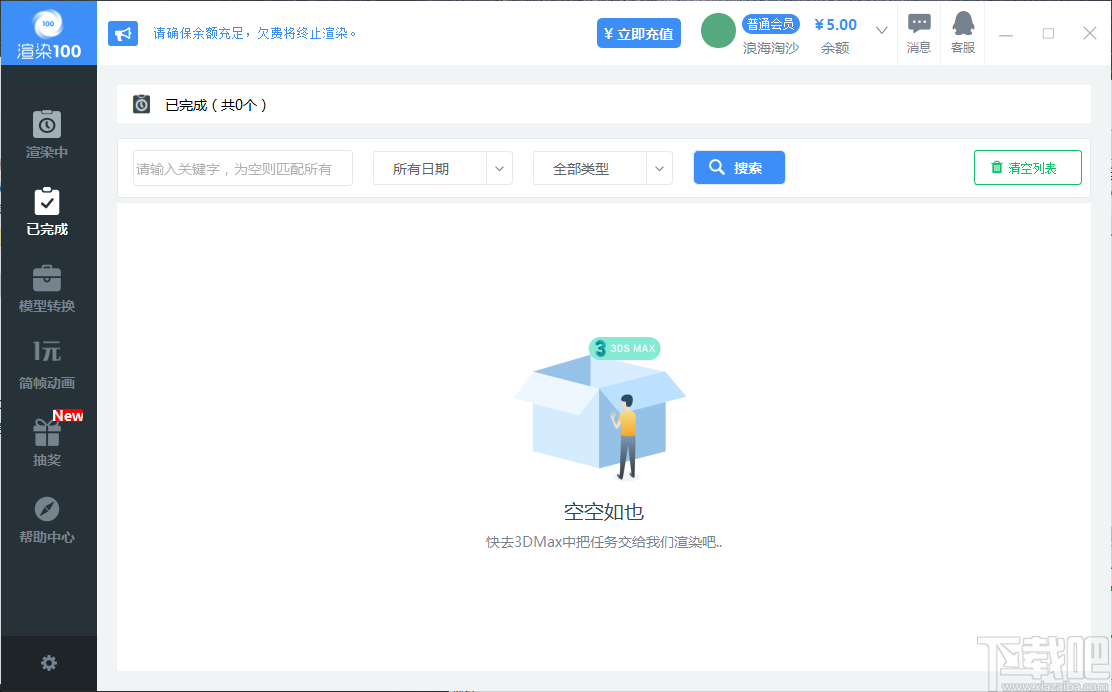The height and width of the screenshot is (692, 1112).
Task: Open the settings gear at sidebar bottom
Action: [x=47, y=663]
